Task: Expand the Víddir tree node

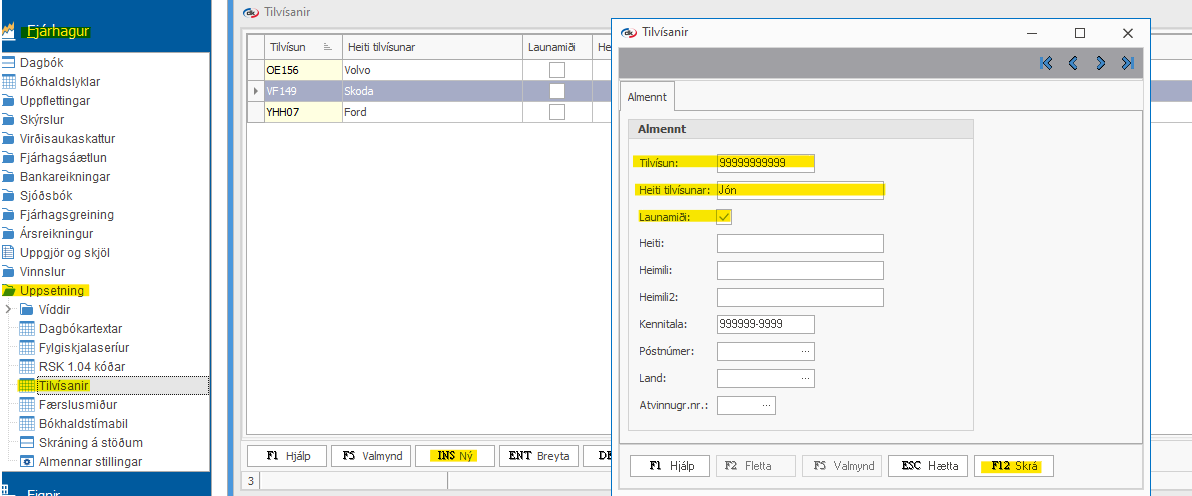Action: click(x=9, y=310)
